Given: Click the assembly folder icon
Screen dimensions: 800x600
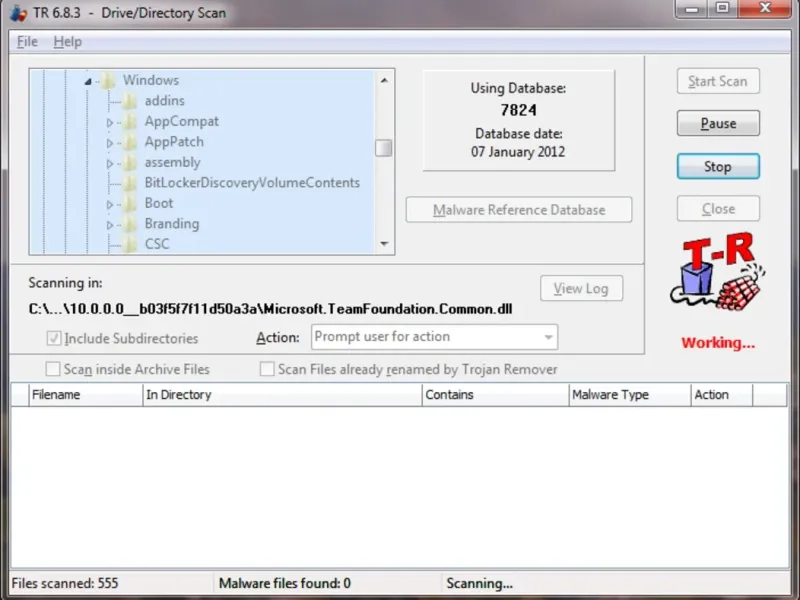Looking at the screenshot, I should (x=130, y=162).
